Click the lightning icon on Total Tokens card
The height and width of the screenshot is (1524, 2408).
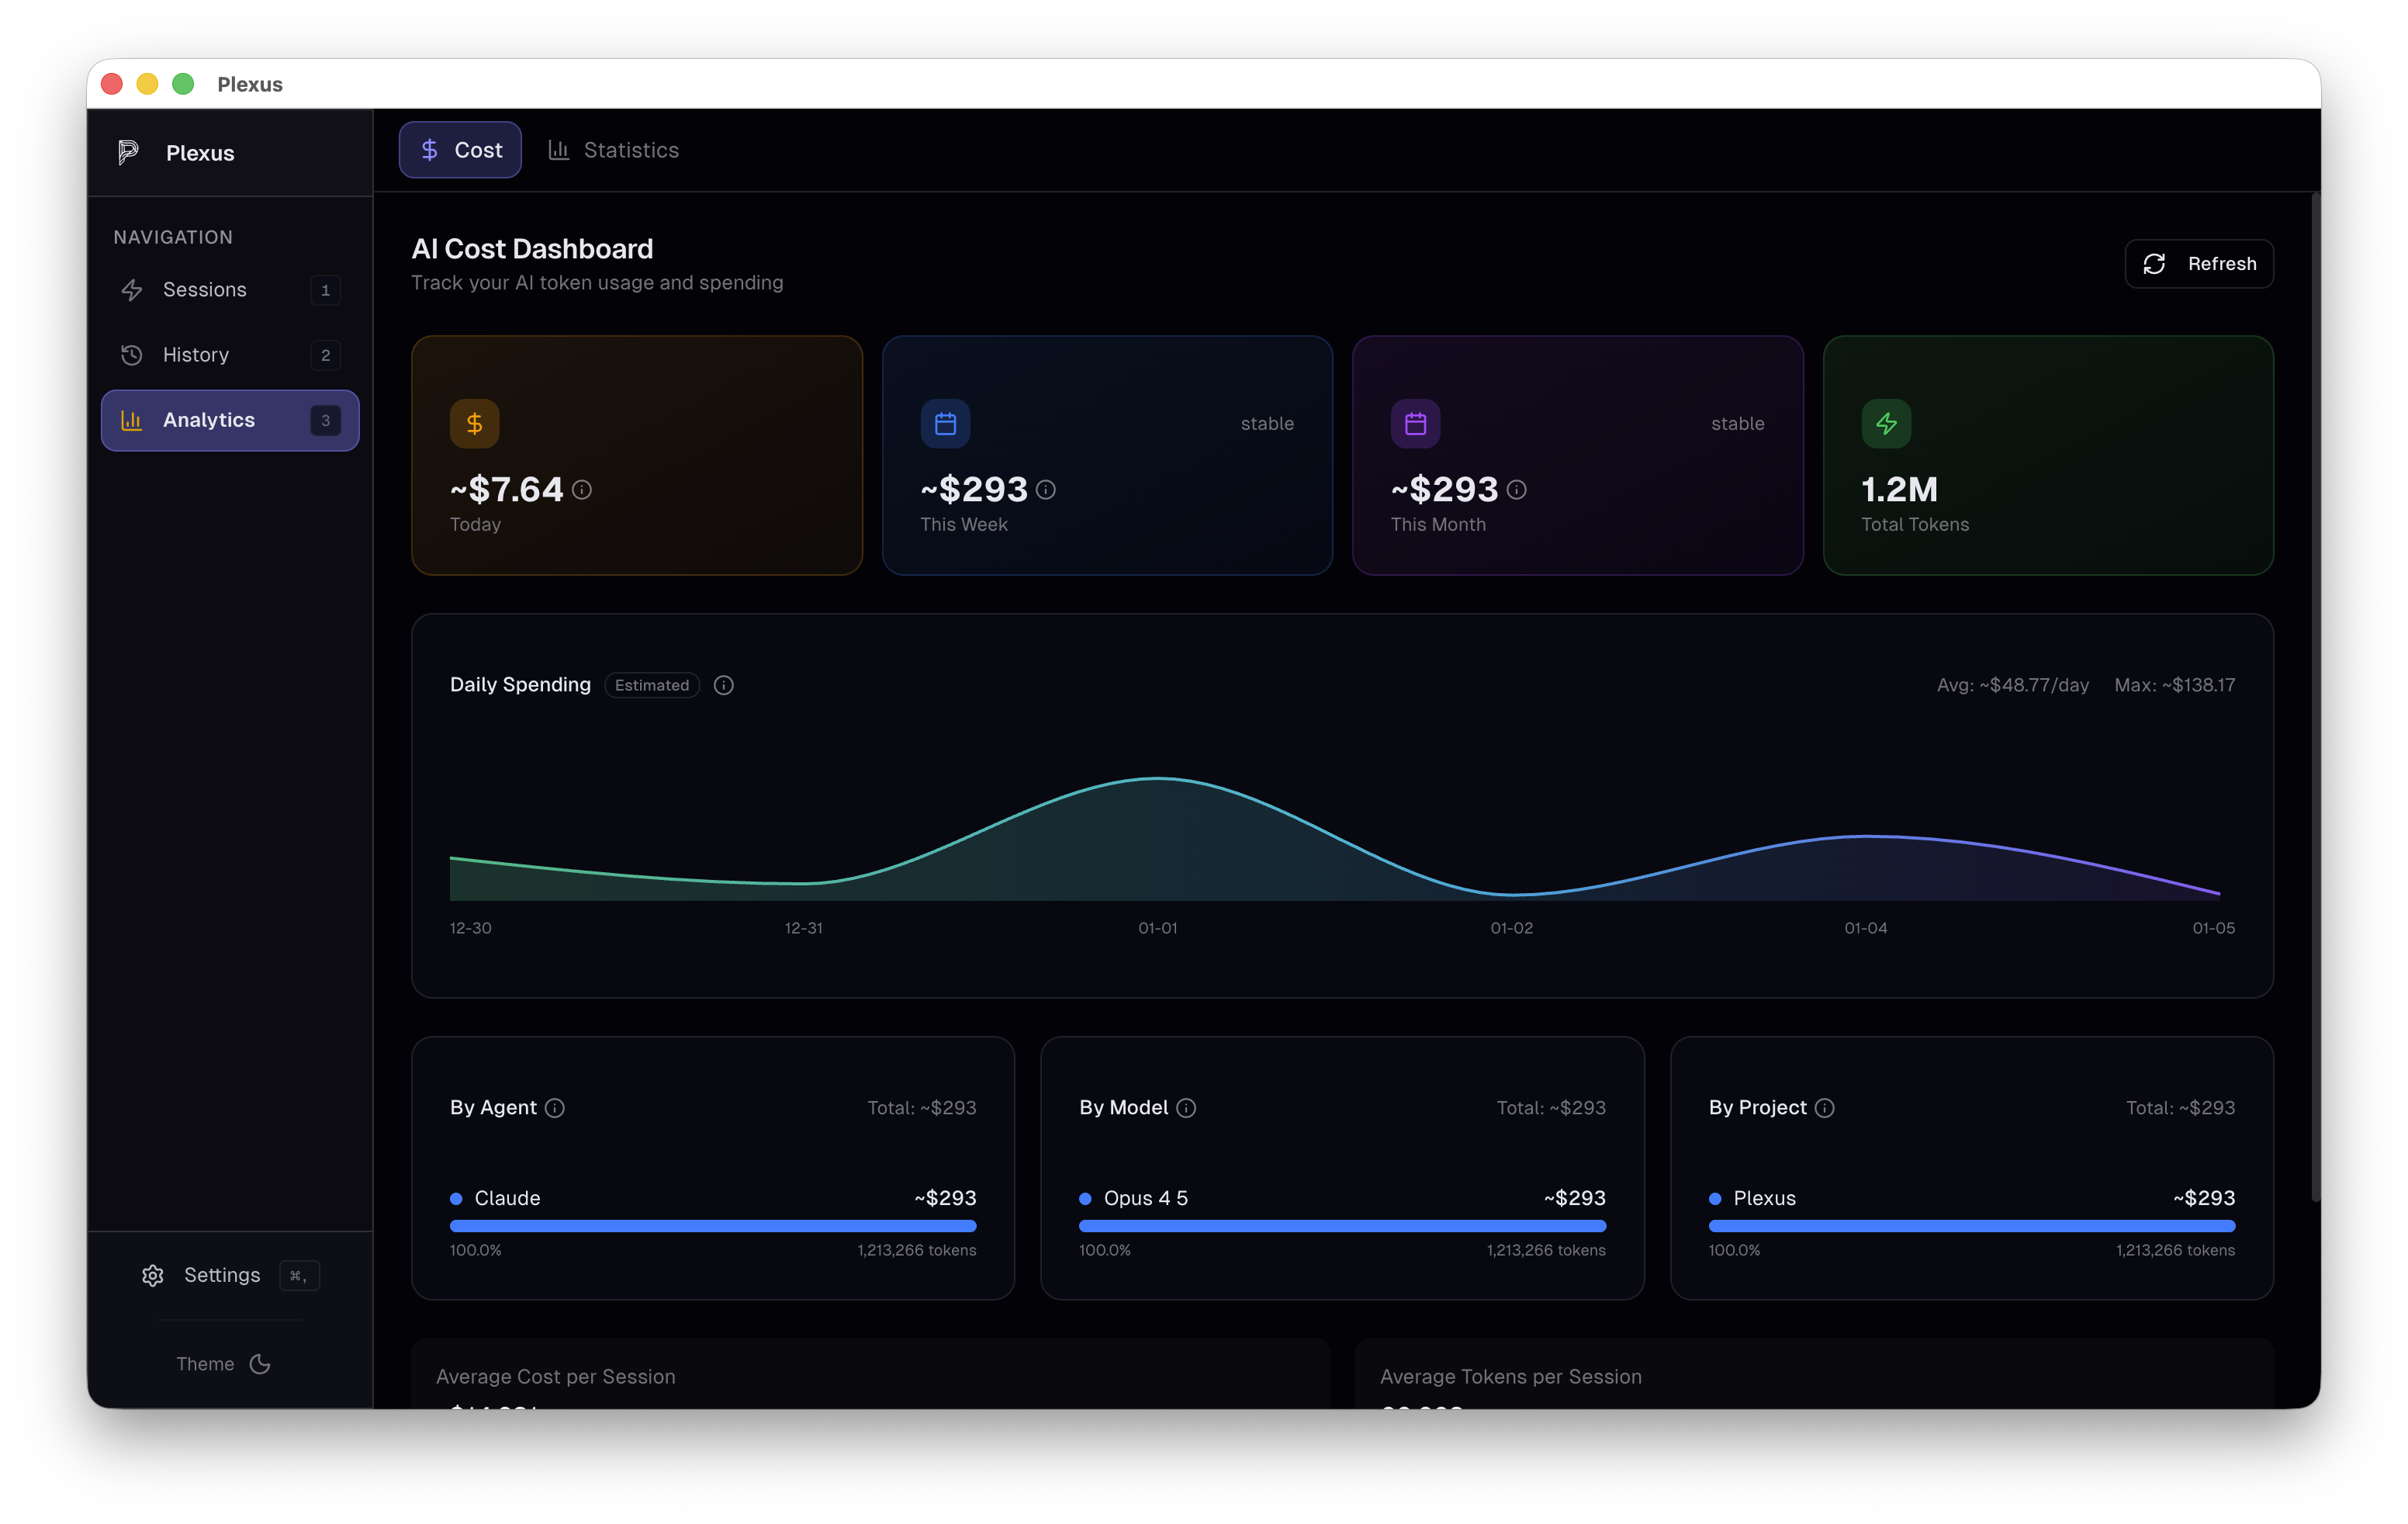(1886, 423)
